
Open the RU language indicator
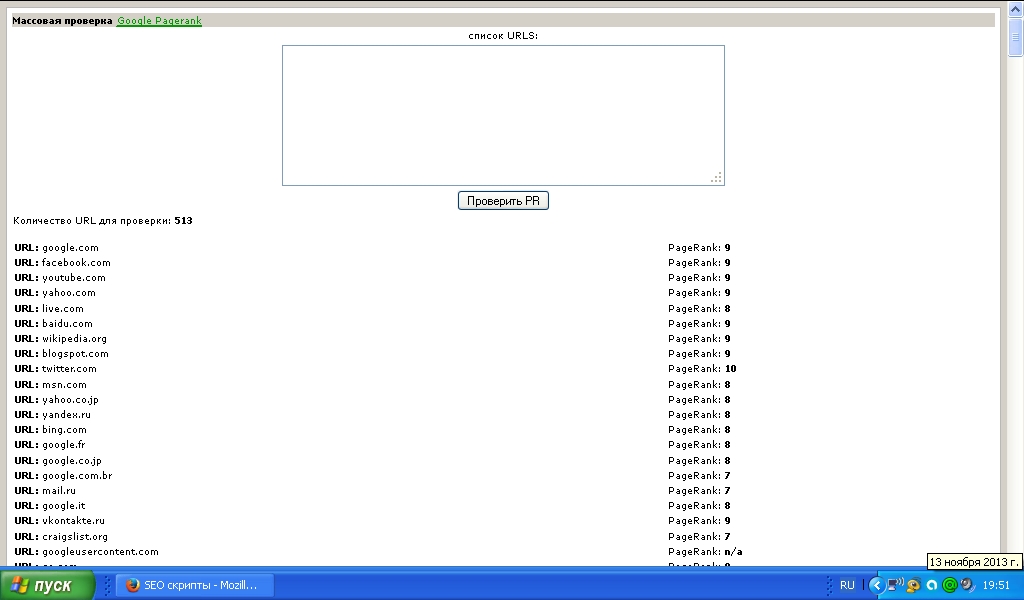point(847,585)
